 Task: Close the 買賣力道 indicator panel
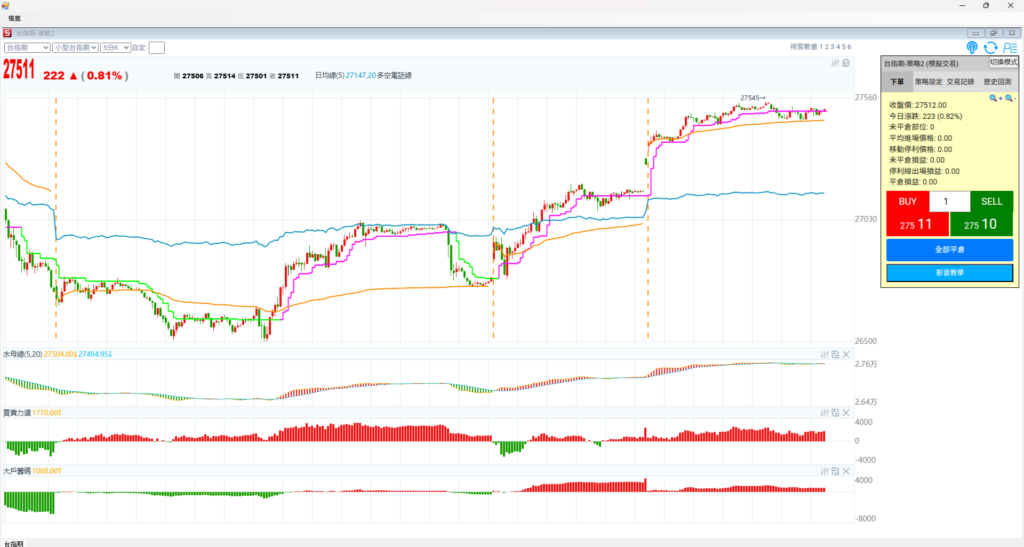846,412
